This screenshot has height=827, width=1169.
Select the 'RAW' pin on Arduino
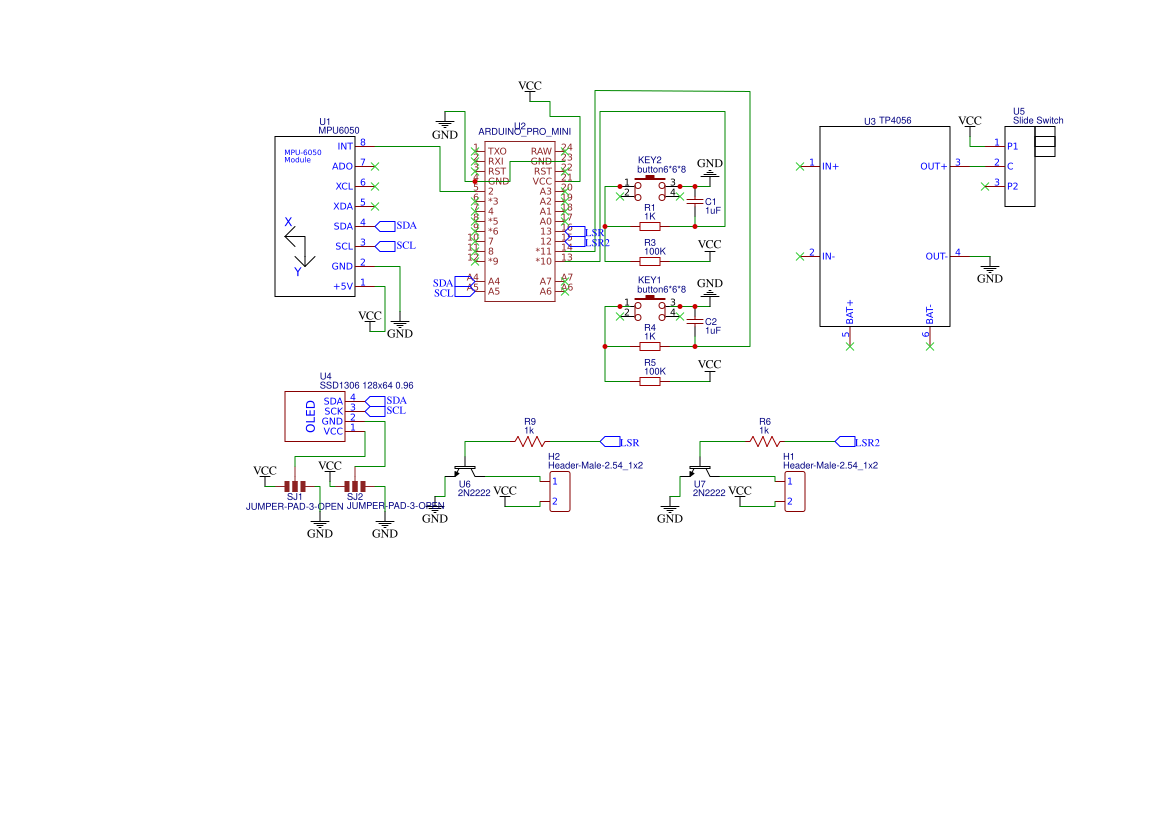pos(541,151)
